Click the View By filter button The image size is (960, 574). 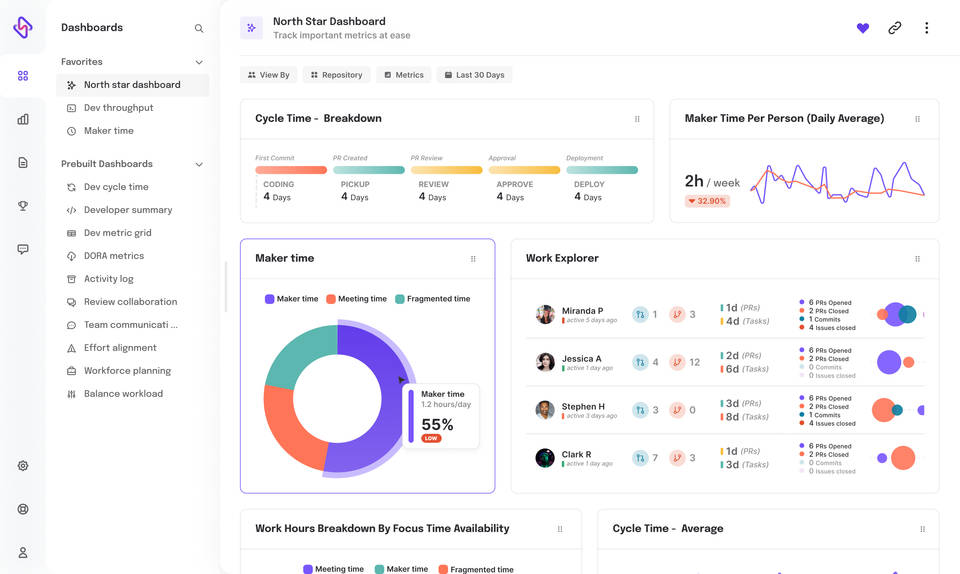point(268,75)
